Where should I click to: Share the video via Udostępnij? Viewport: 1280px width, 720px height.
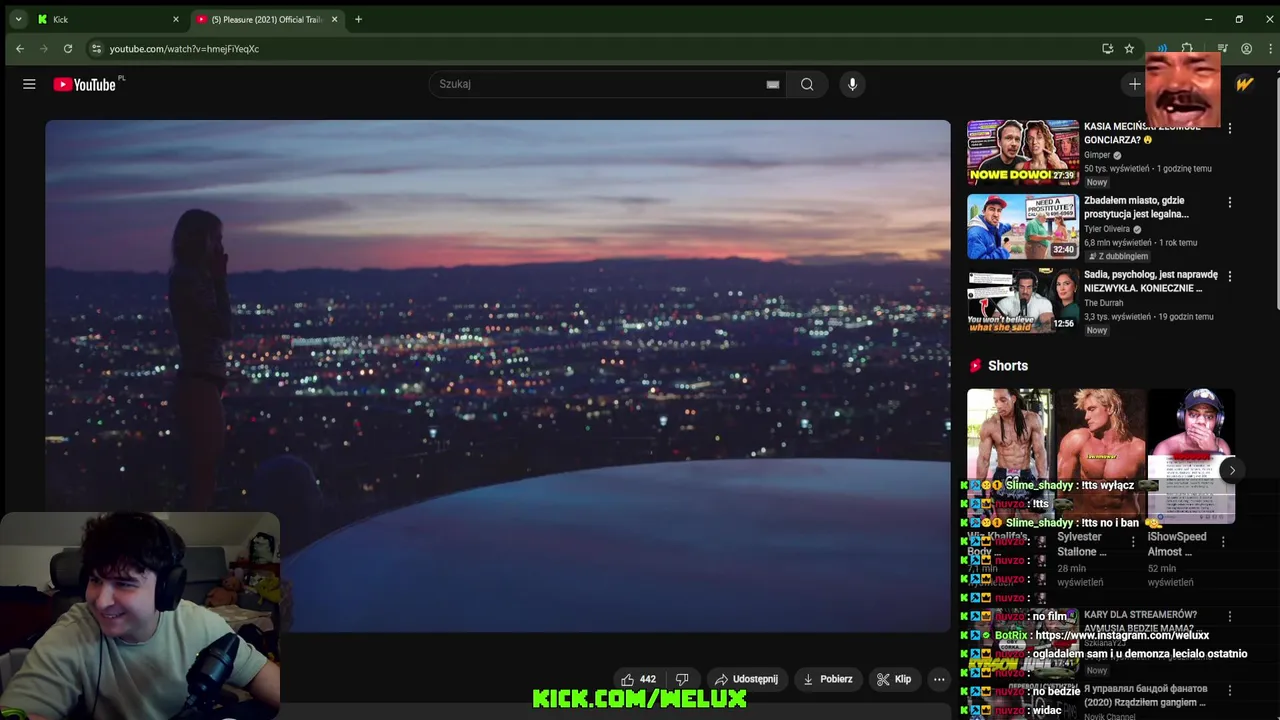pyautogui.click(x=746, y=679)
